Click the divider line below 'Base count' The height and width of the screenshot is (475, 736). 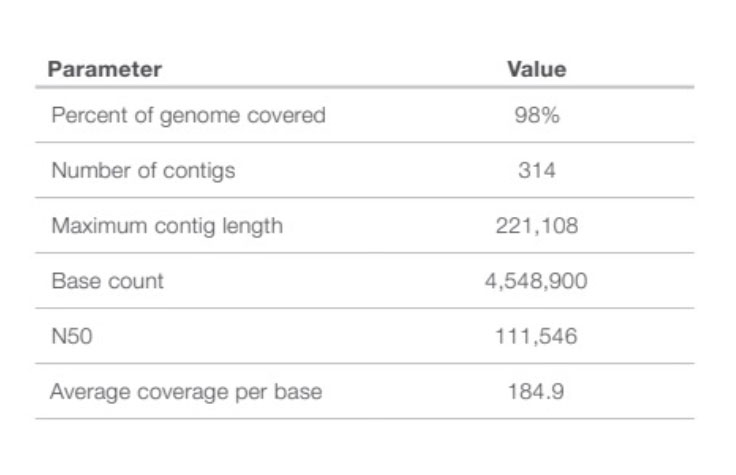[x=365, y=308]
